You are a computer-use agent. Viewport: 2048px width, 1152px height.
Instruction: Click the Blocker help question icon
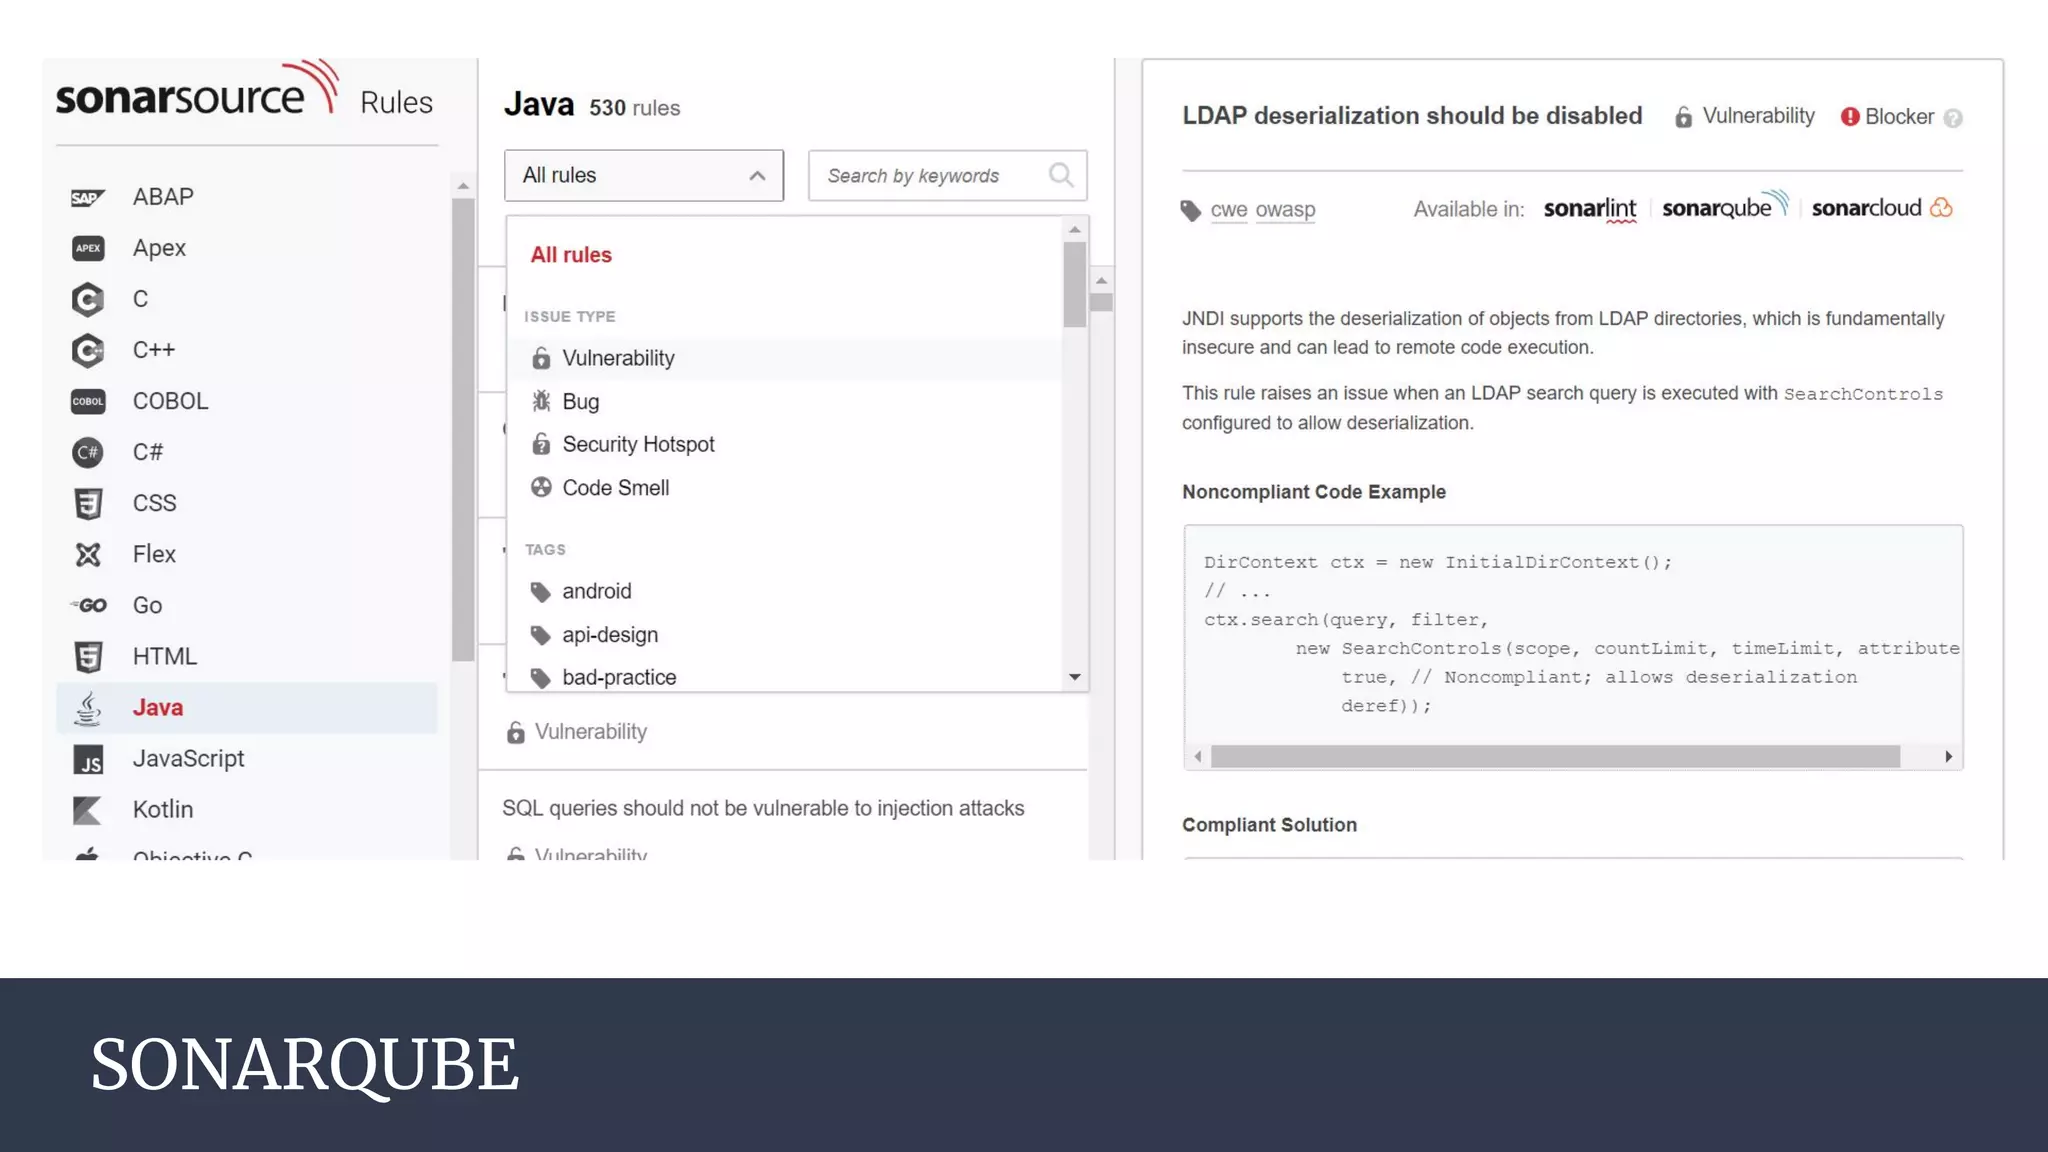pyautogui.click(x=1953, y=118)
